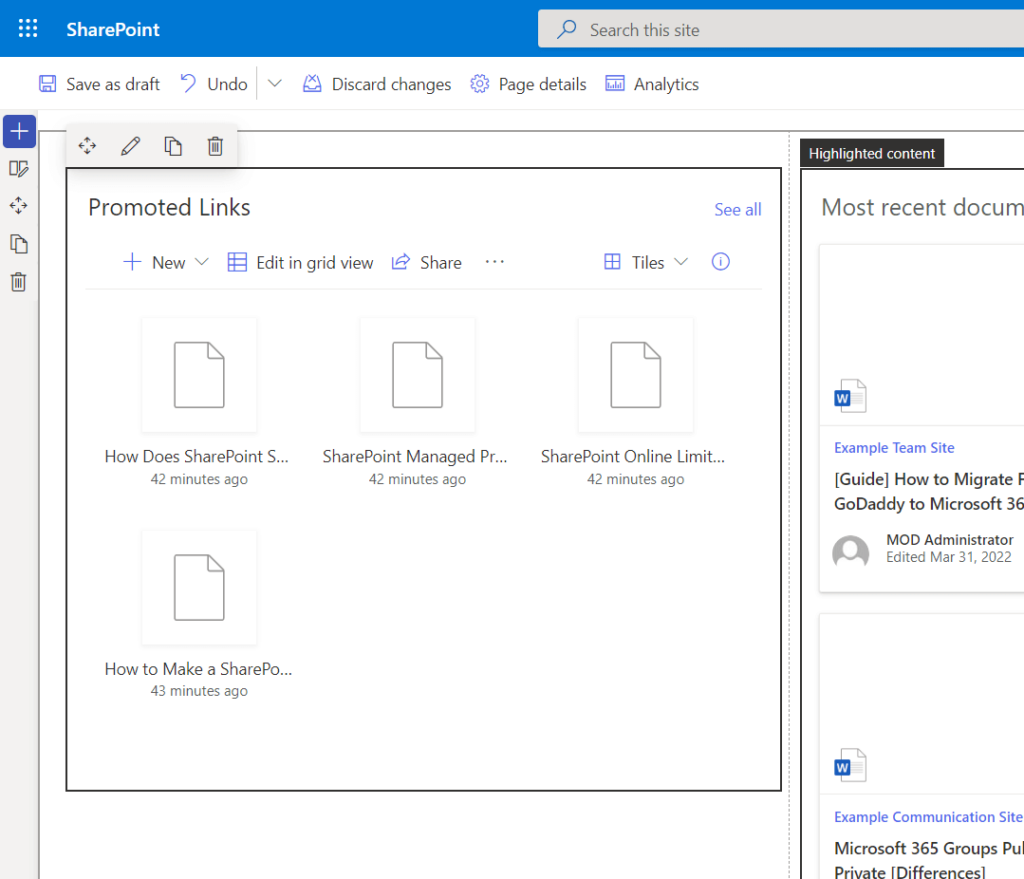The height and width of the screenshot is (879, 1024).
Task: Click How Does SharePoint S... item title
Action: 197,456
